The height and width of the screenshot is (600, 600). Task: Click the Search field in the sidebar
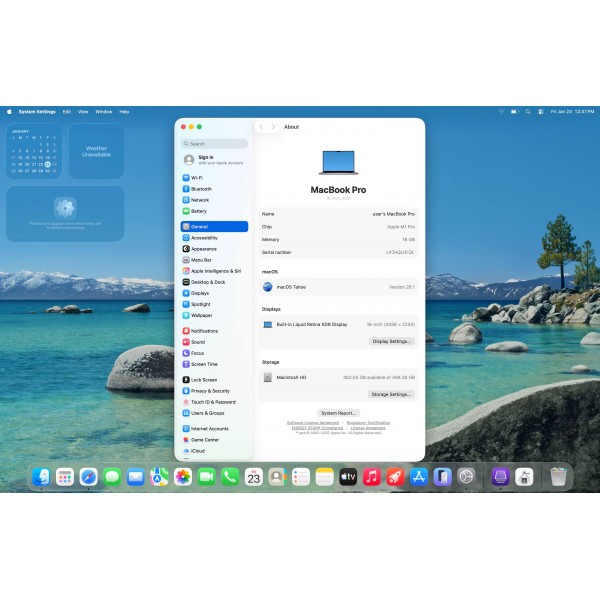(x=214, y=144)
